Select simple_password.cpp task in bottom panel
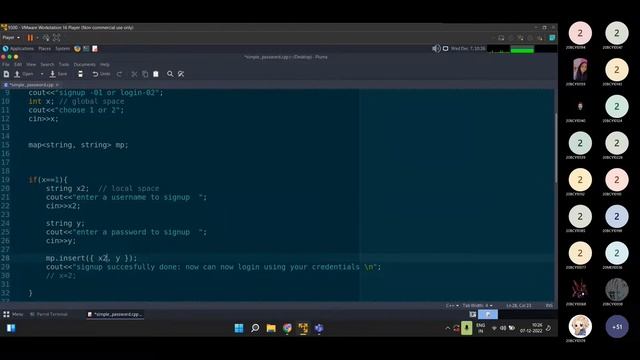Screen dimensions: 640x360 click(115, 314)
